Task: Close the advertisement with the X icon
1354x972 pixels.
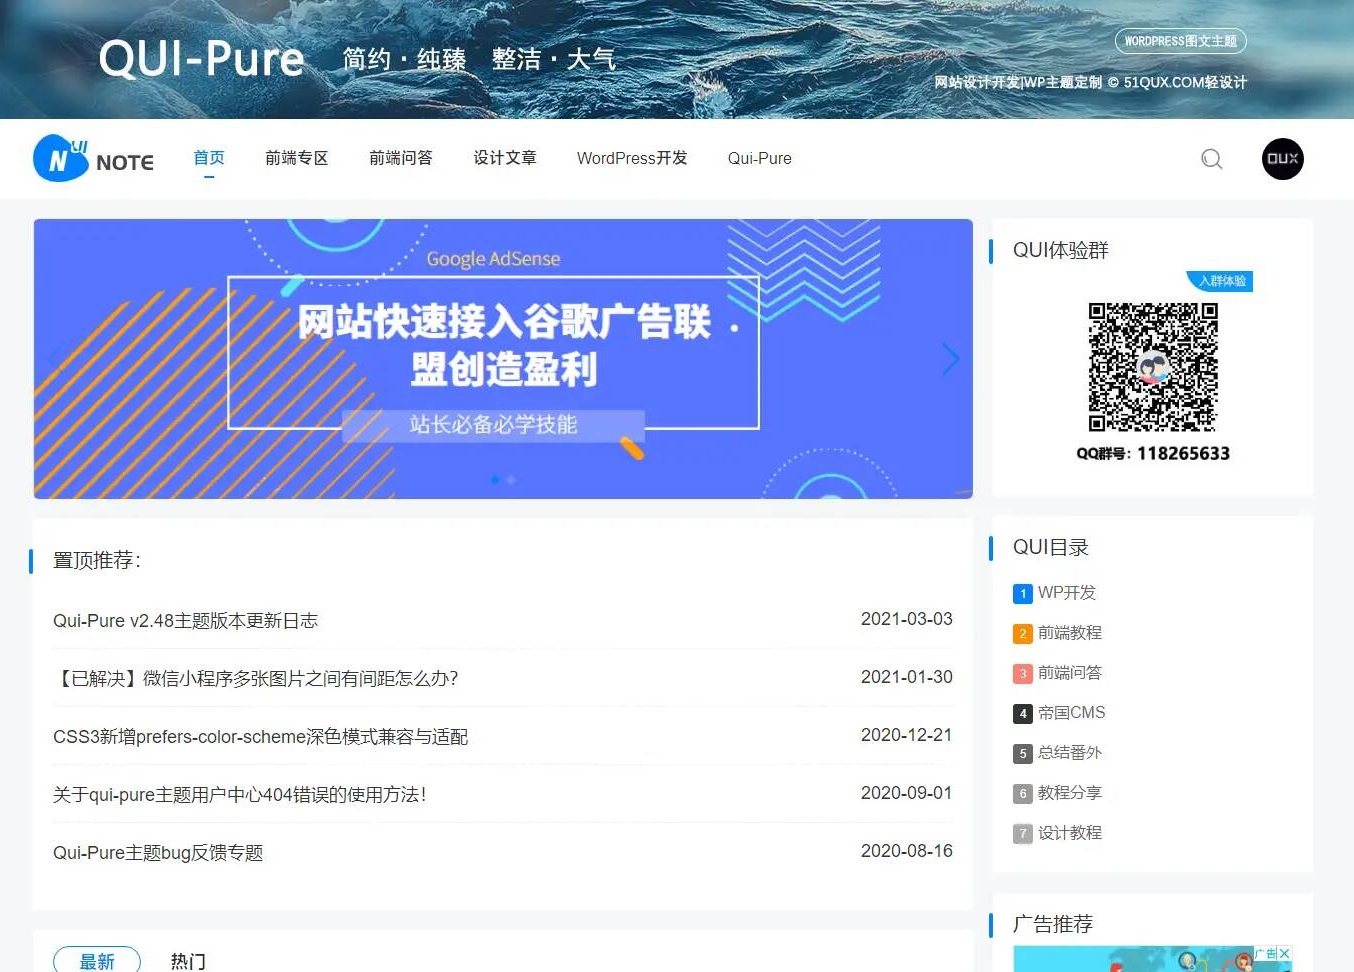Action: (1285, 952)
